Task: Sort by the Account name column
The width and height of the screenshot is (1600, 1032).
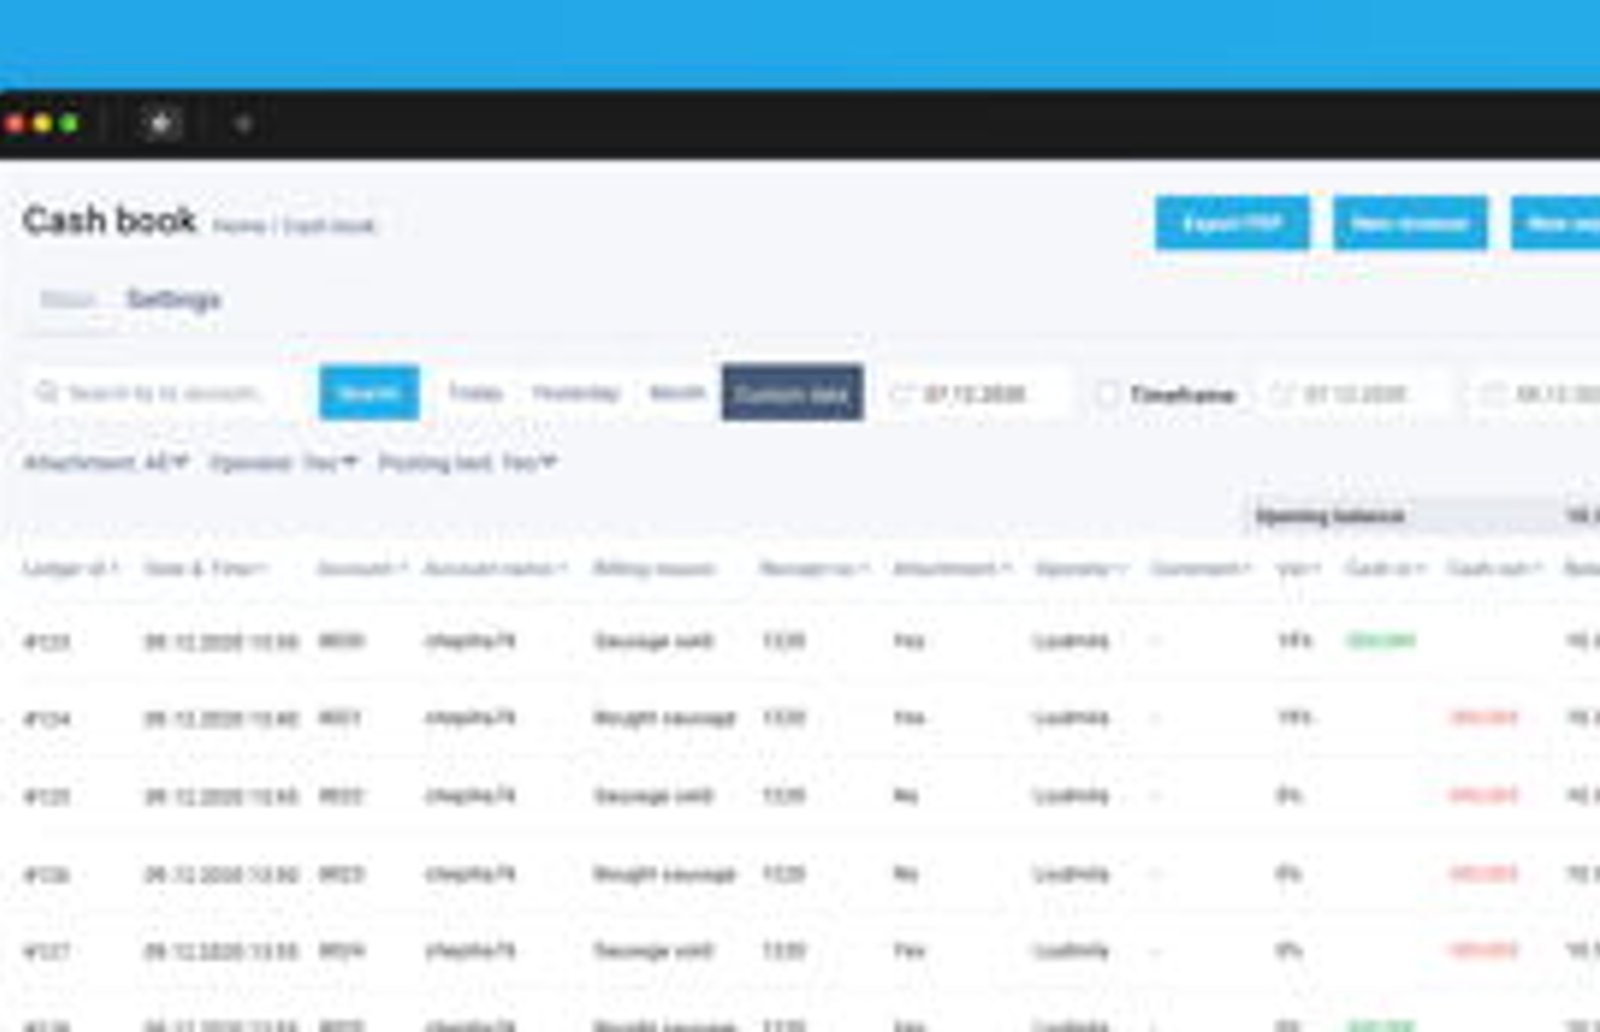Action: [x=495, y=568]
